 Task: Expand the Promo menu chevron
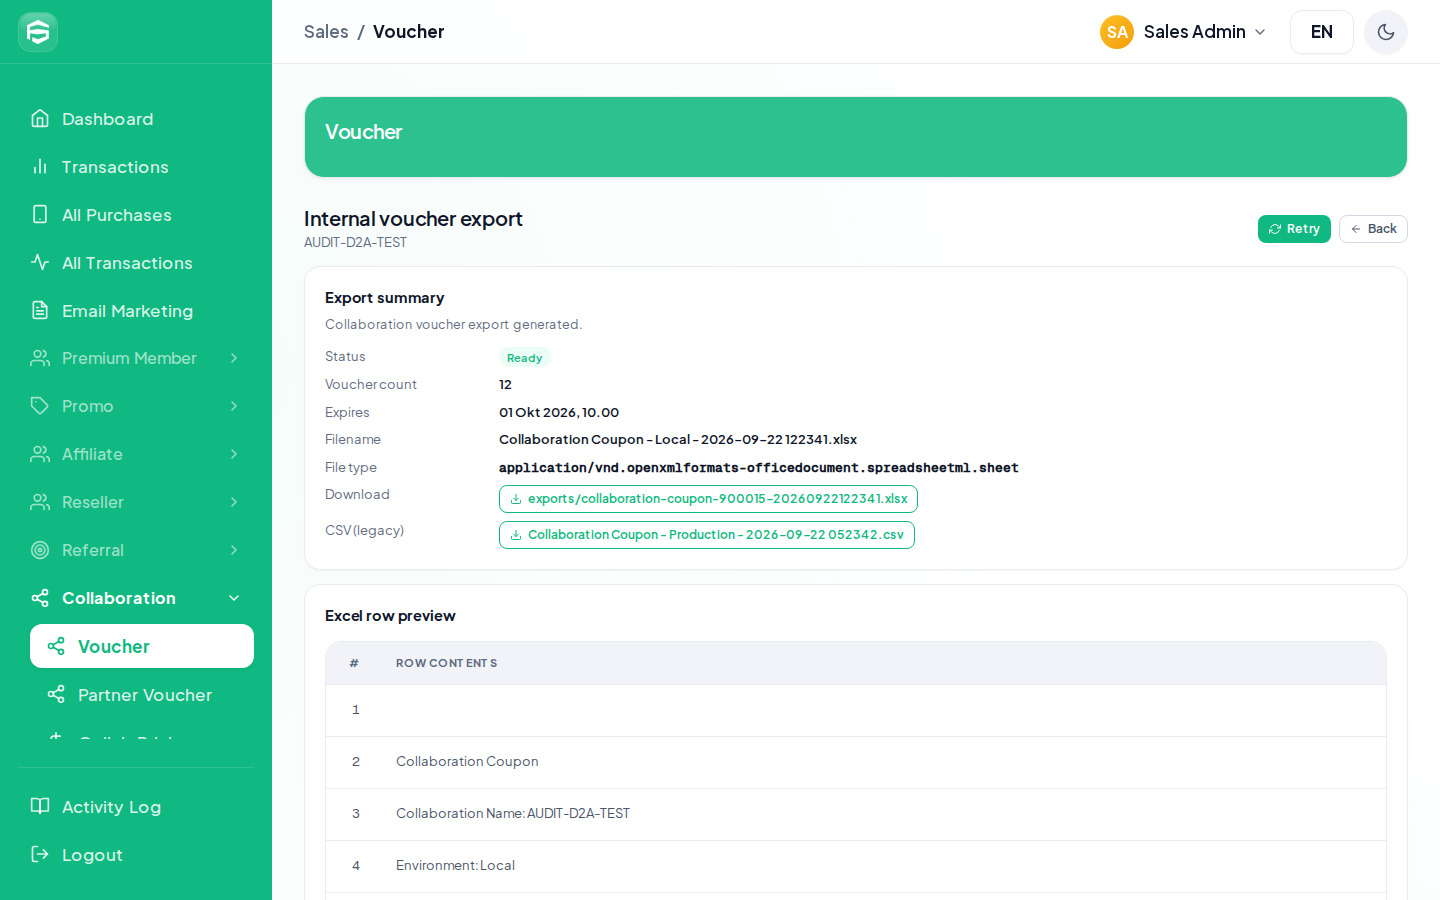coord(234,406)
